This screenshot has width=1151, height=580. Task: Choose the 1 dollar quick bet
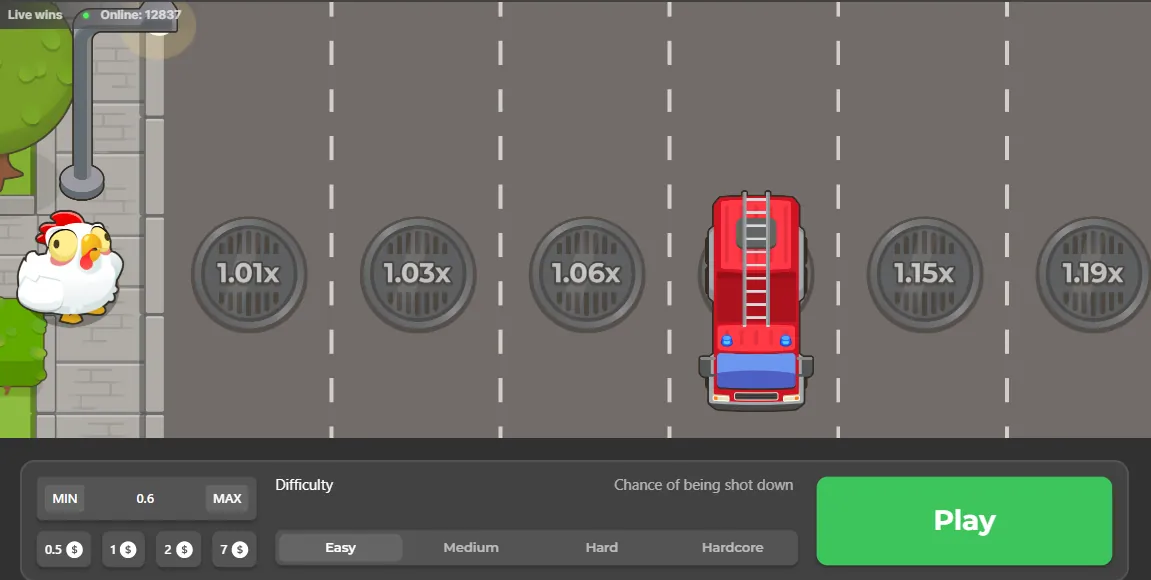[122, 549]
